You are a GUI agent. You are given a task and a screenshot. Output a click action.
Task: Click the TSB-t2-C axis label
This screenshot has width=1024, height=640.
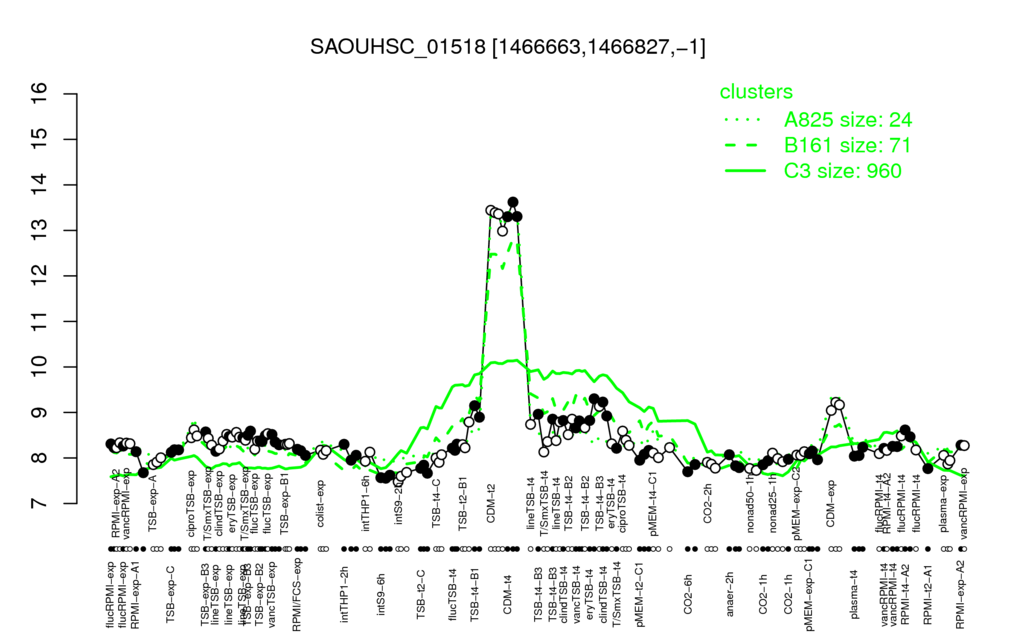tap(421, 594)
